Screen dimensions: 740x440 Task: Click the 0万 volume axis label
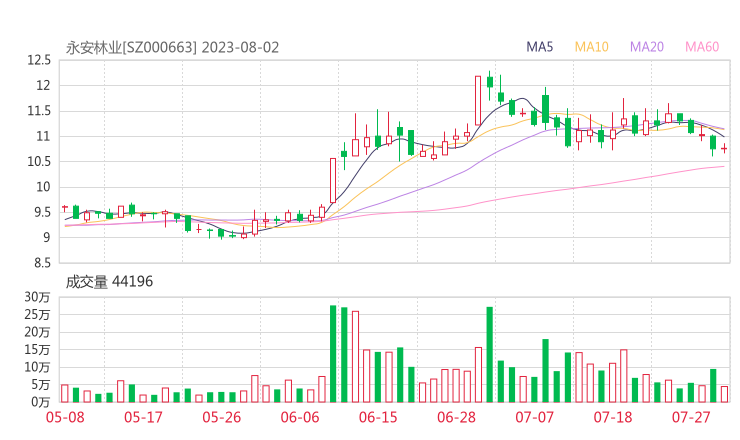click(41, 402)
